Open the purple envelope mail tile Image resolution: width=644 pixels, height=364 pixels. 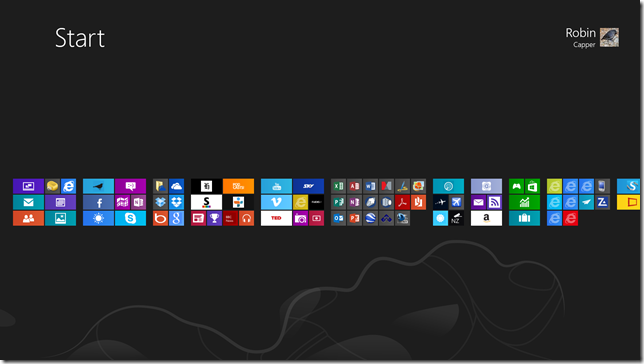tap(478, 202)
